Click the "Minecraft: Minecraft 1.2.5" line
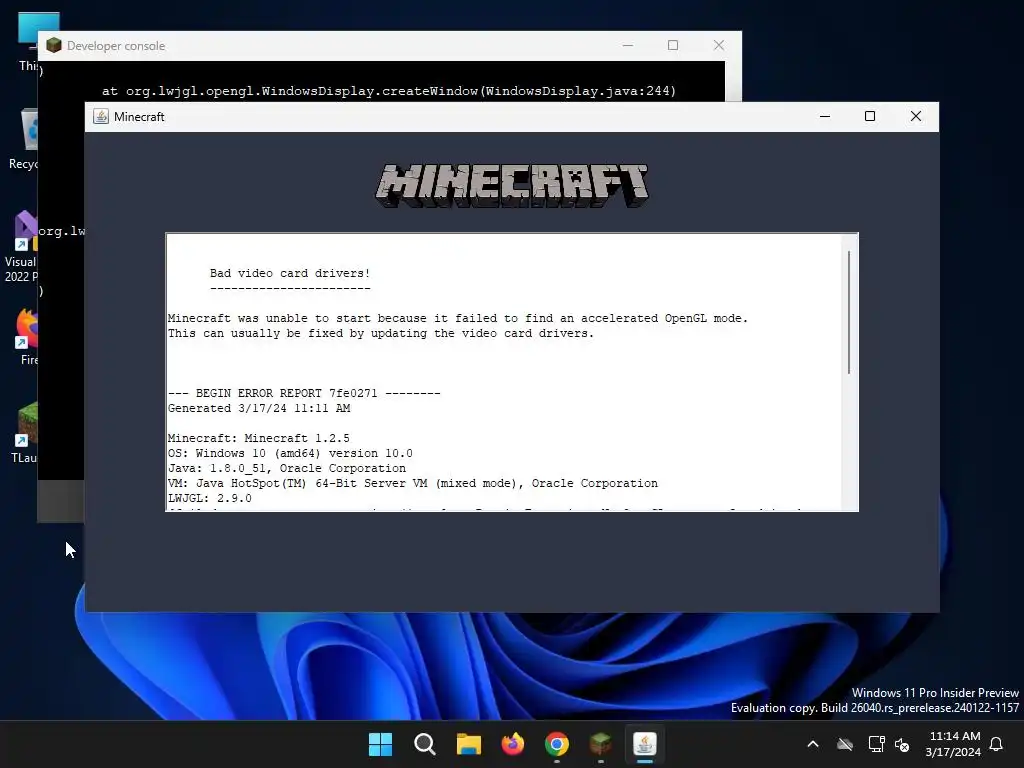The width and height of the screenshot is (1024, 768). click(x=259, y=438)
